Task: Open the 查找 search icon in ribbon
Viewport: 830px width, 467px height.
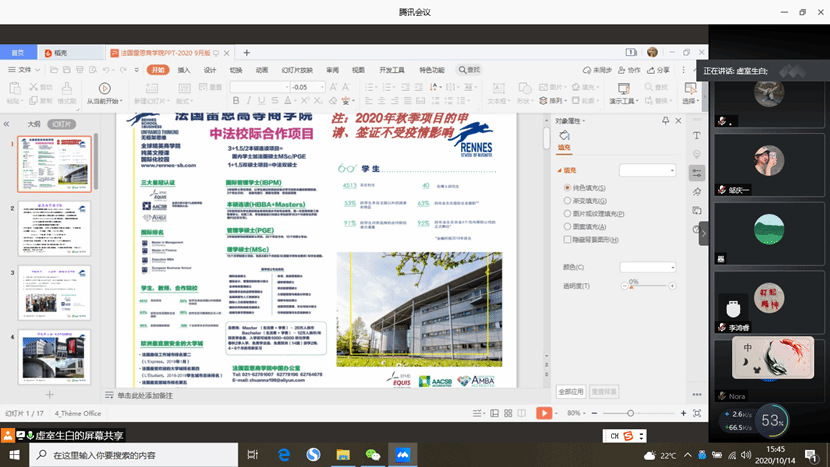Action: tap(469, 70)
